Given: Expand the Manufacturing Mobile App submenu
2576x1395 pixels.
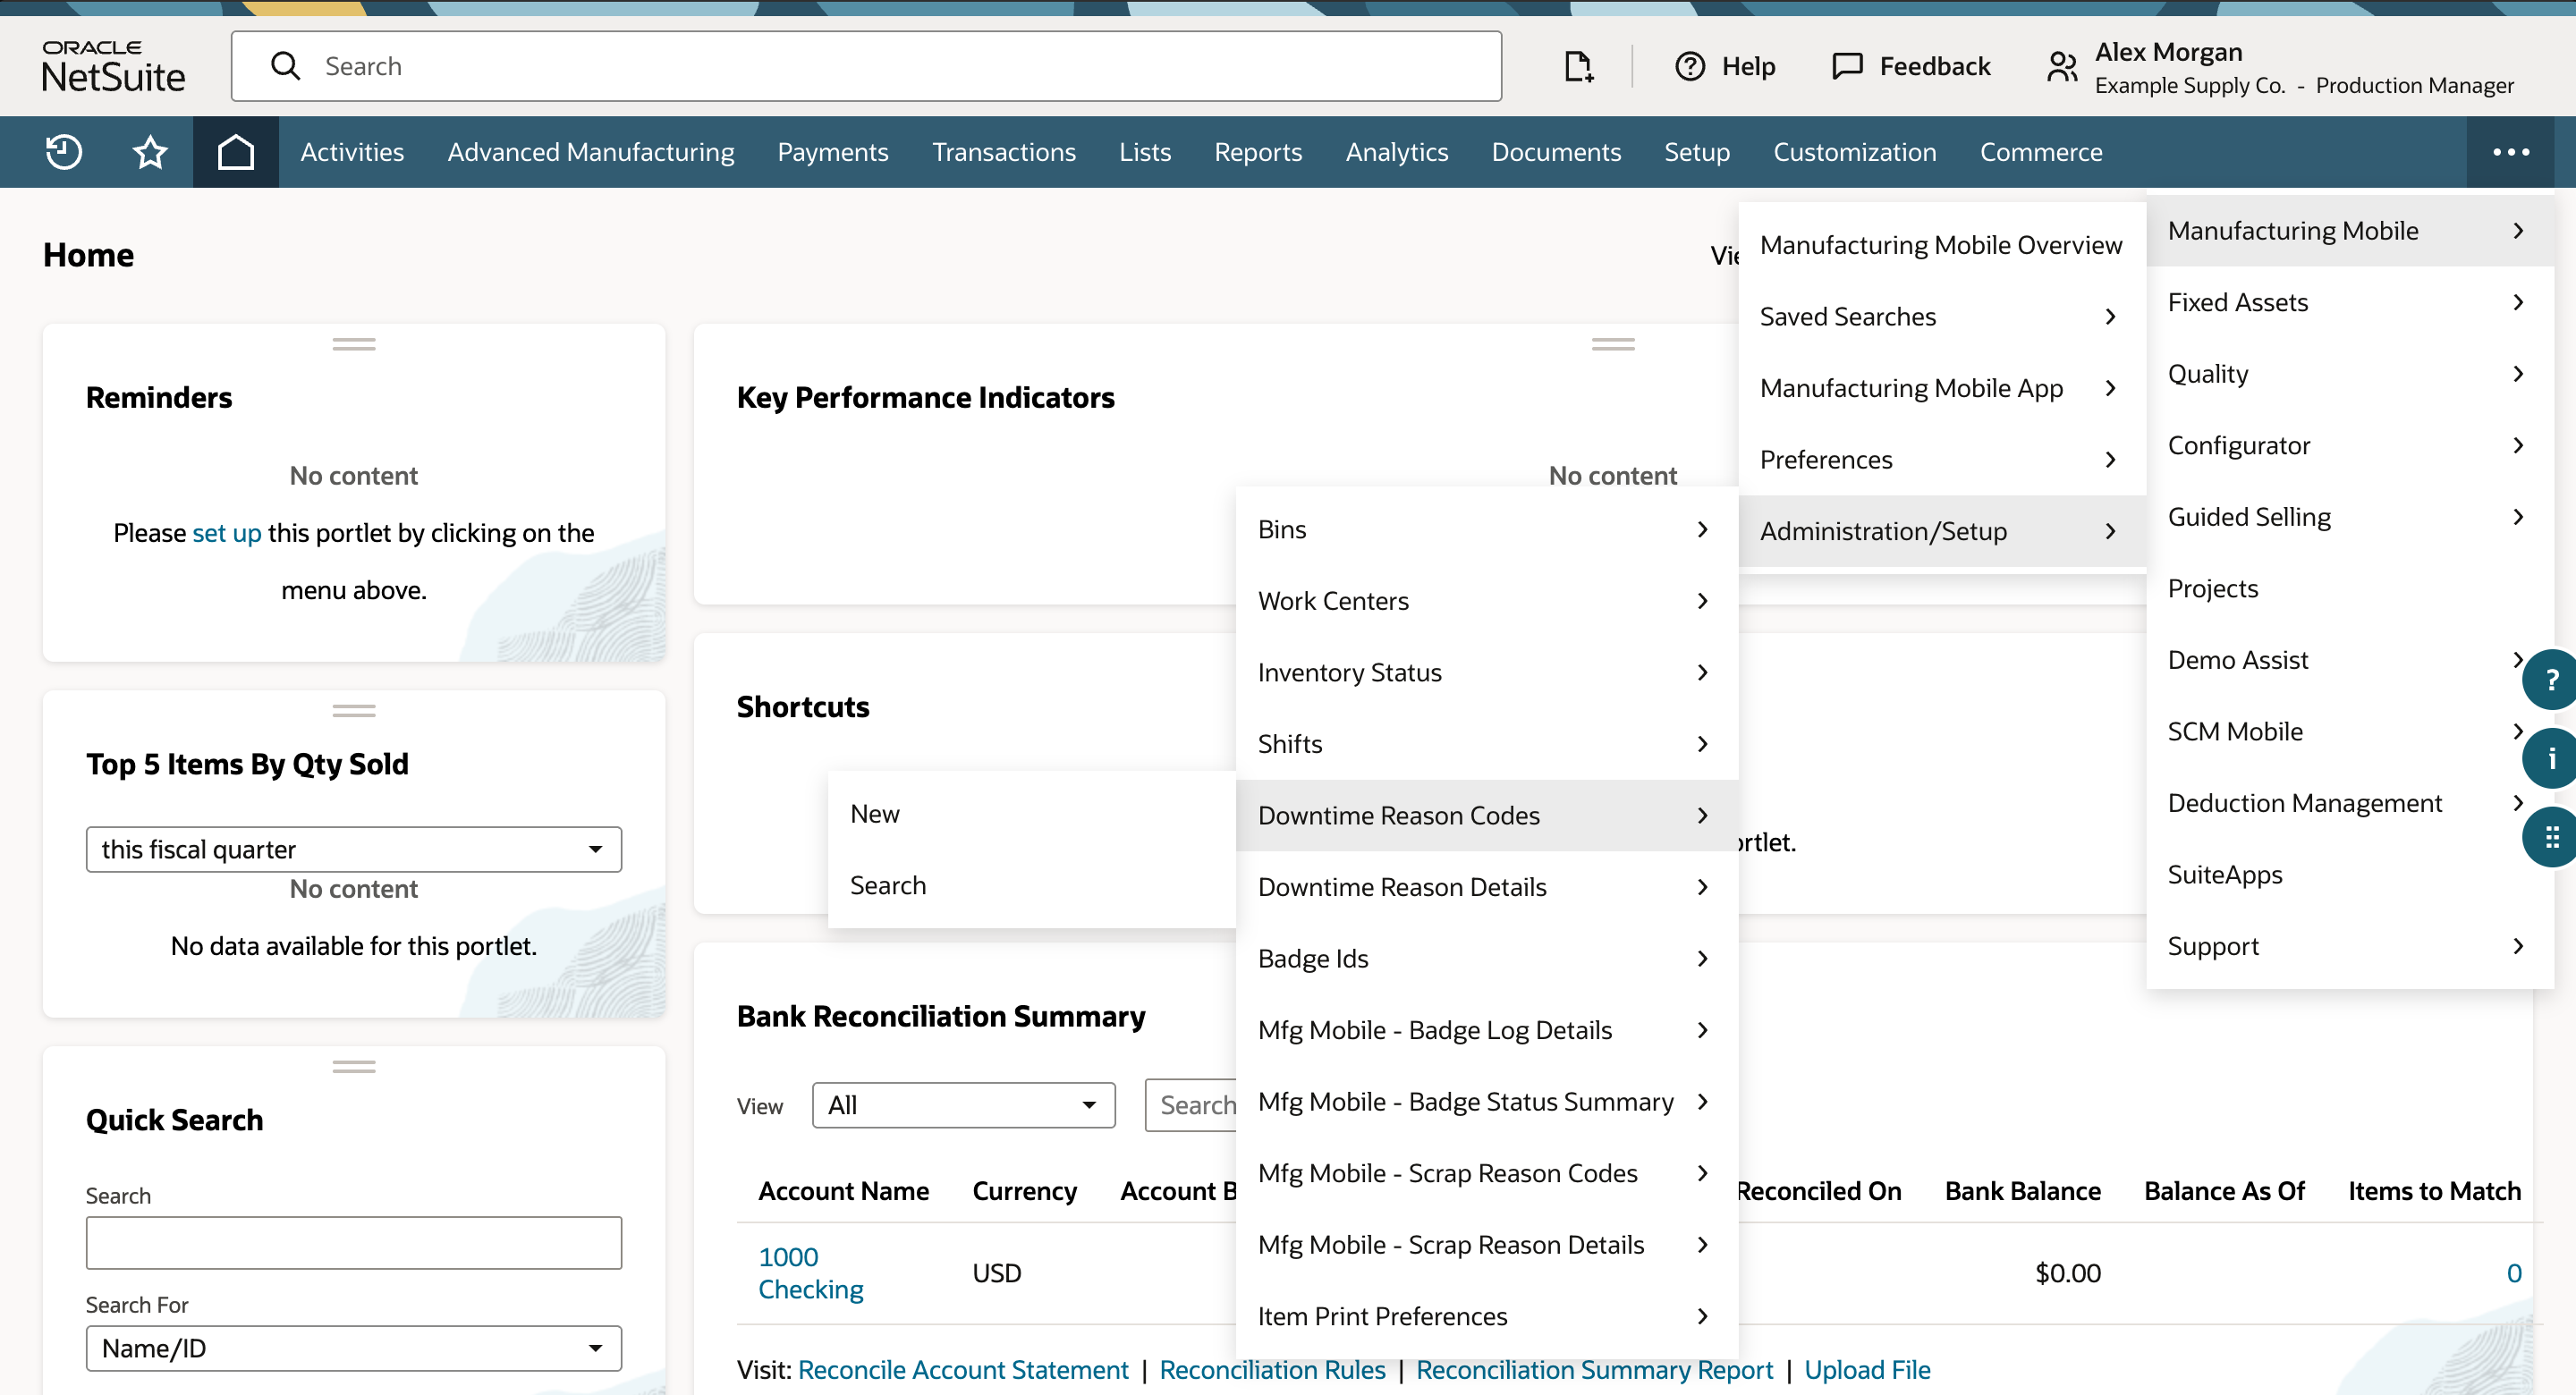Looking at the screenshot, I should click(1942, 388).
